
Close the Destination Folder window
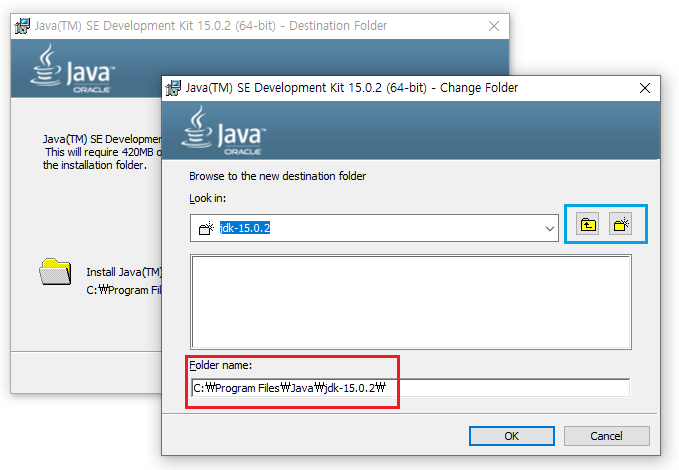(x=494, y=26)
